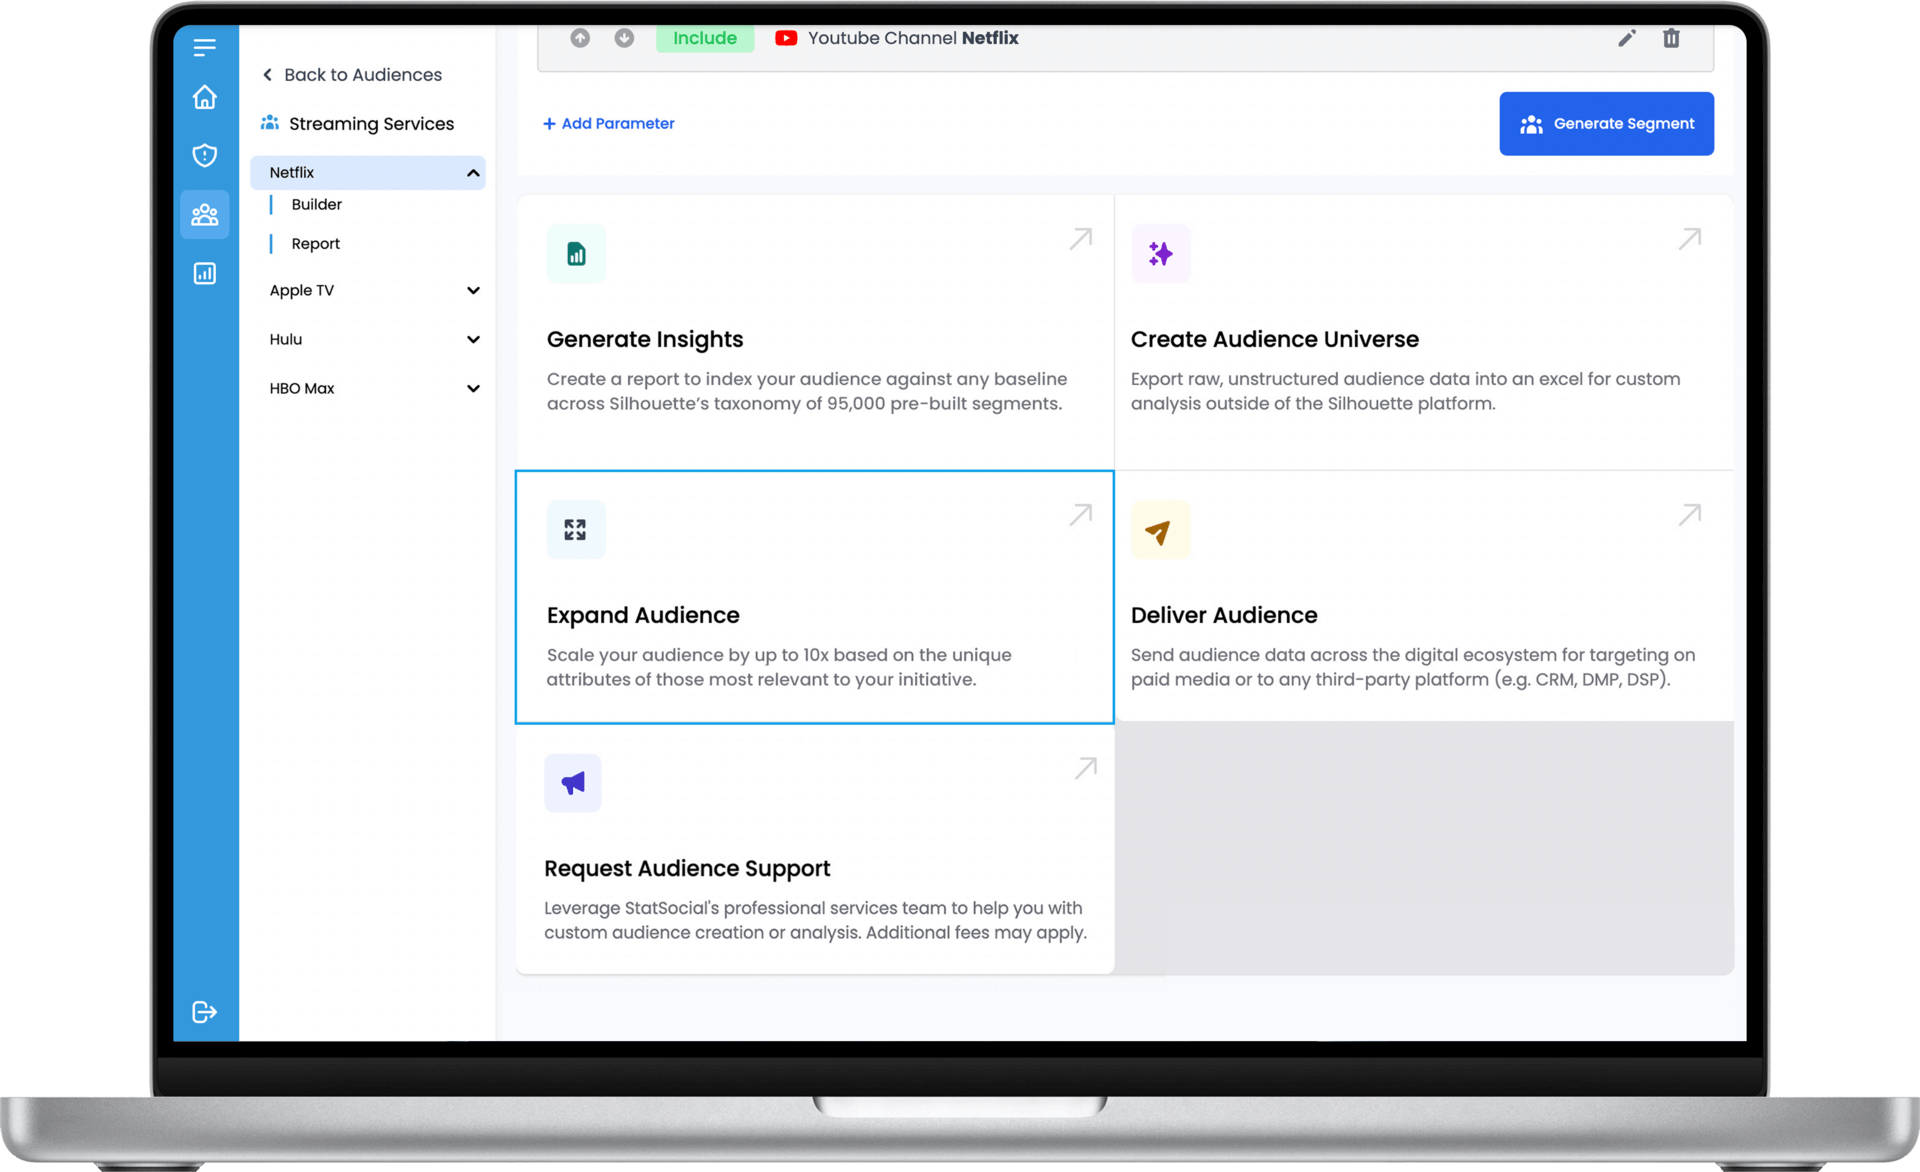Image resolution: width=1920 pixels, height=1172 pixels.
Task: Delete the Youtube Channel Netflix parameter
Action: (1671, 38)
